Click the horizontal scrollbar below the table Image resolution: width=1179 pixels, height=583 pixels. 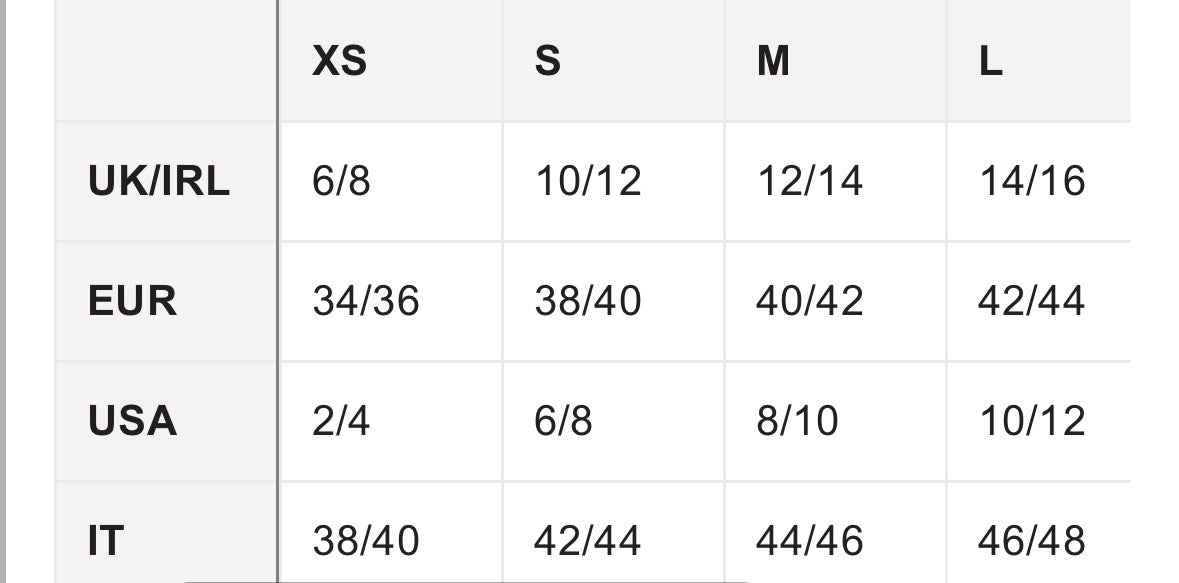(x=466, y=581)
